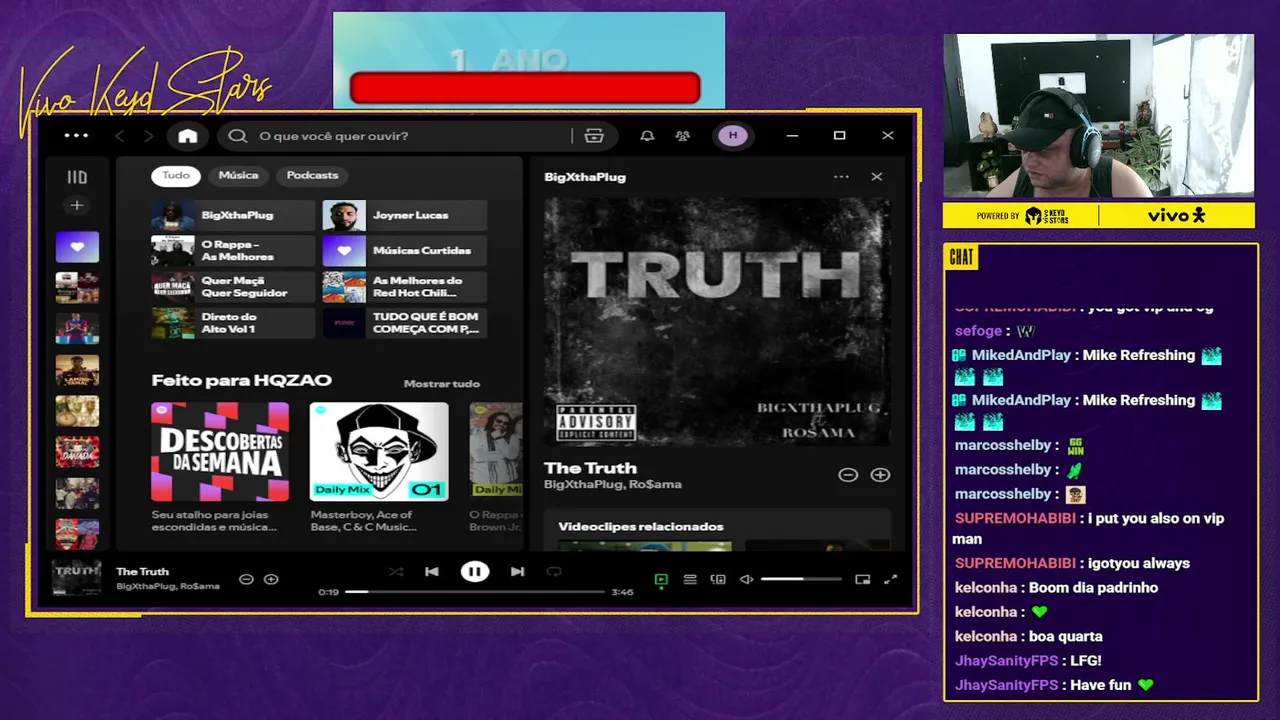Open the Spotify Home button

click(x=188, y=136)
